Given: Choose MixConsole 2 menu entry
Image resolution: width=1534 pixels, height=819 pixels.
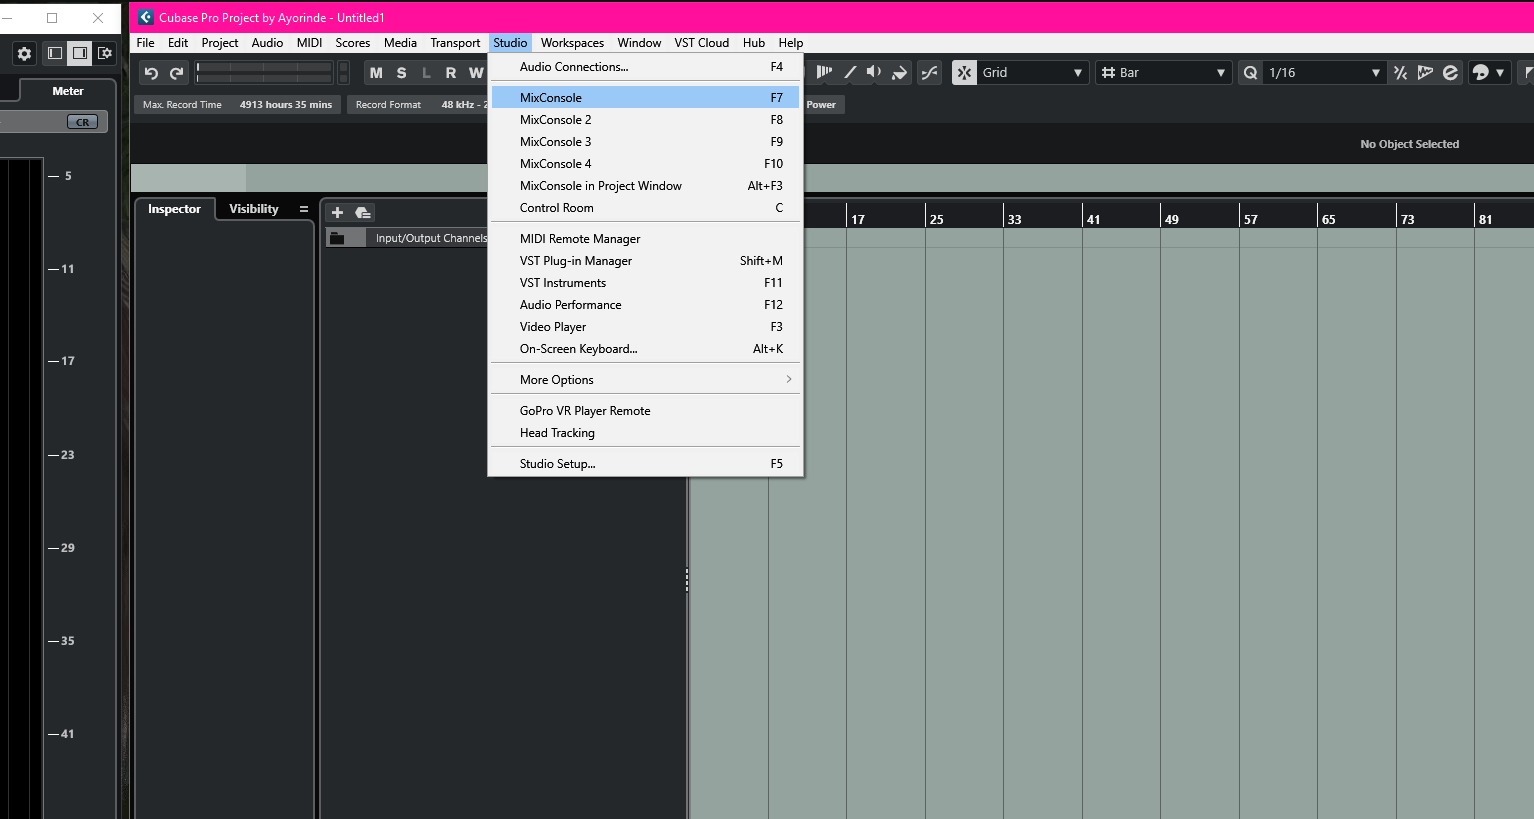Looking at the screenshot, I should point(645,120).
